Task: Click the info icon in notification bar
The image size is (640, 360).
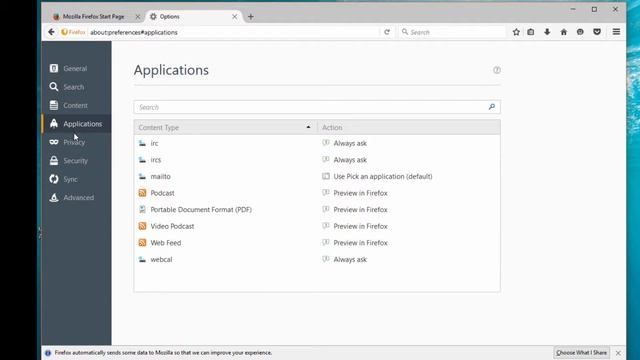Action: click(48, 353)
